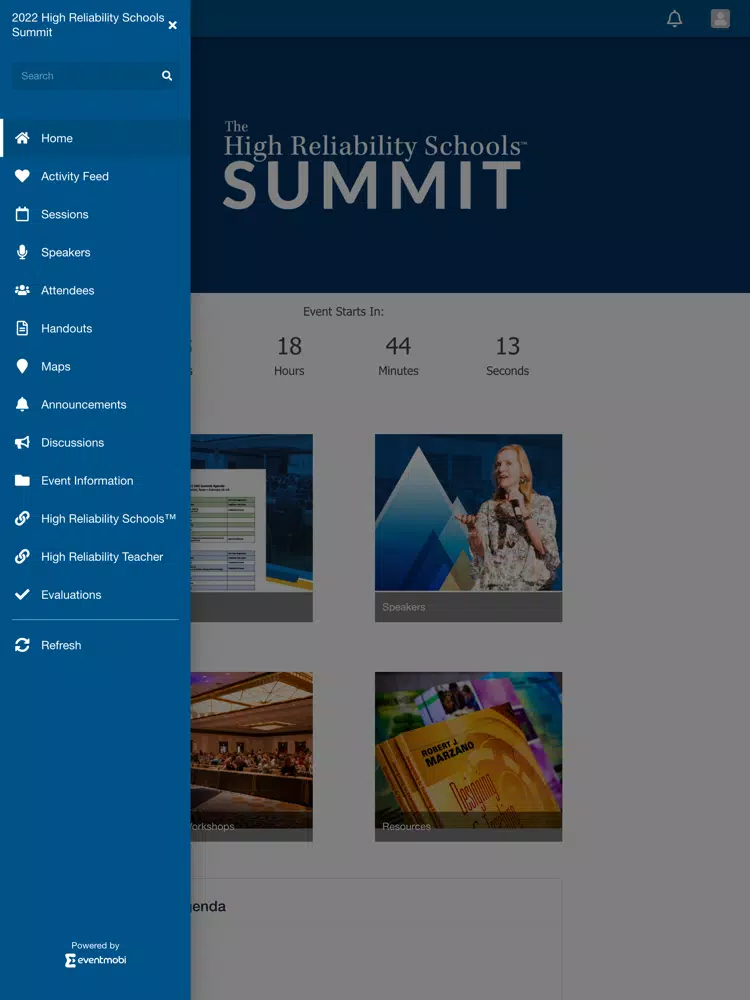
Task: Click the eventmobi logo link
Action: click(x=96, y=960)
